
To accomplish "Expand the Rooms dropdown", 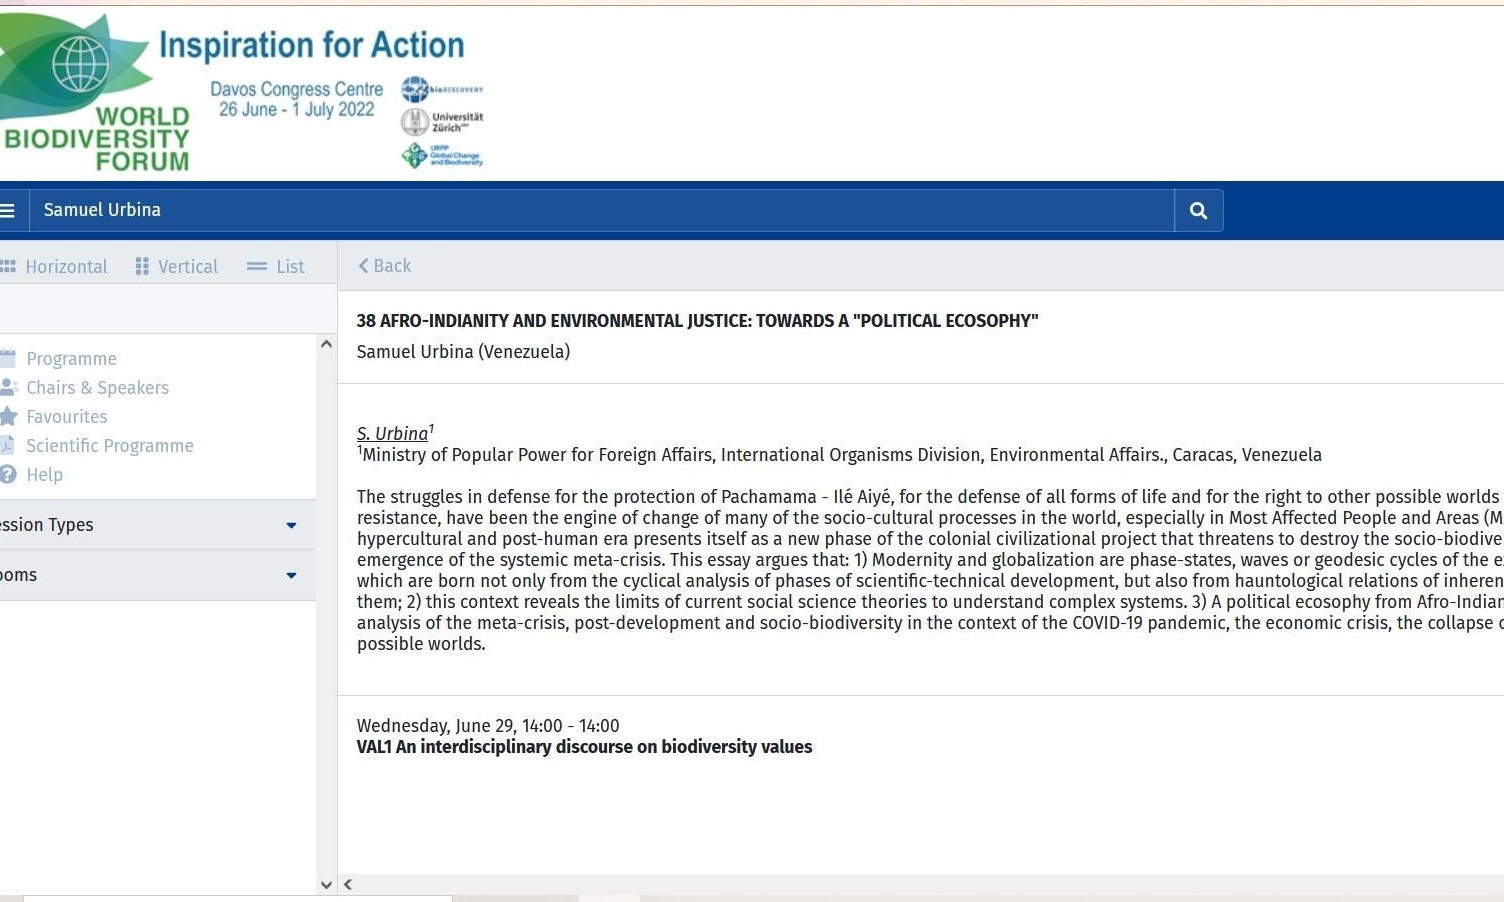I will [157, 575].
